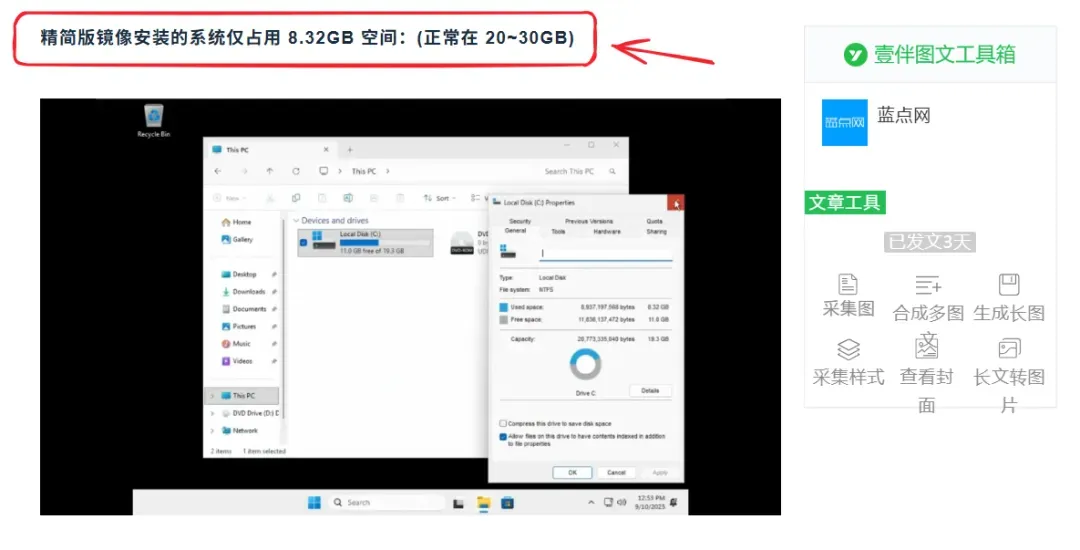Click the 壹伴图文工具箱 green logo
The image size is (1080, 550).
pyautogui.click(x=855, y=54)
